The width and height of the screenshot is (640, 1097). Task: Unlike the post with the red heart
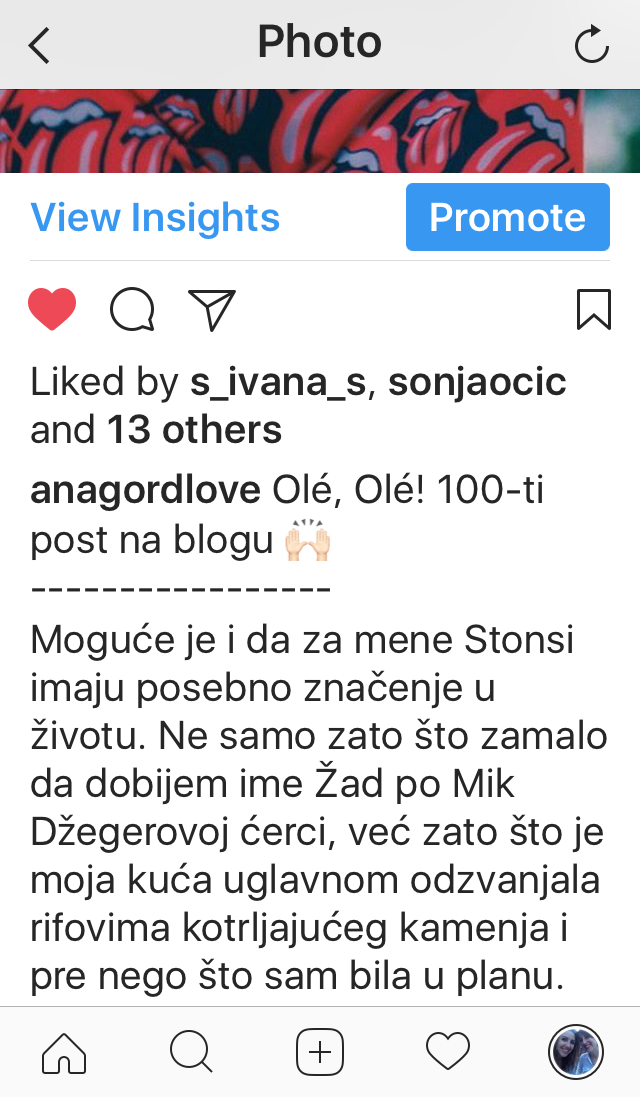coord(52,309)
